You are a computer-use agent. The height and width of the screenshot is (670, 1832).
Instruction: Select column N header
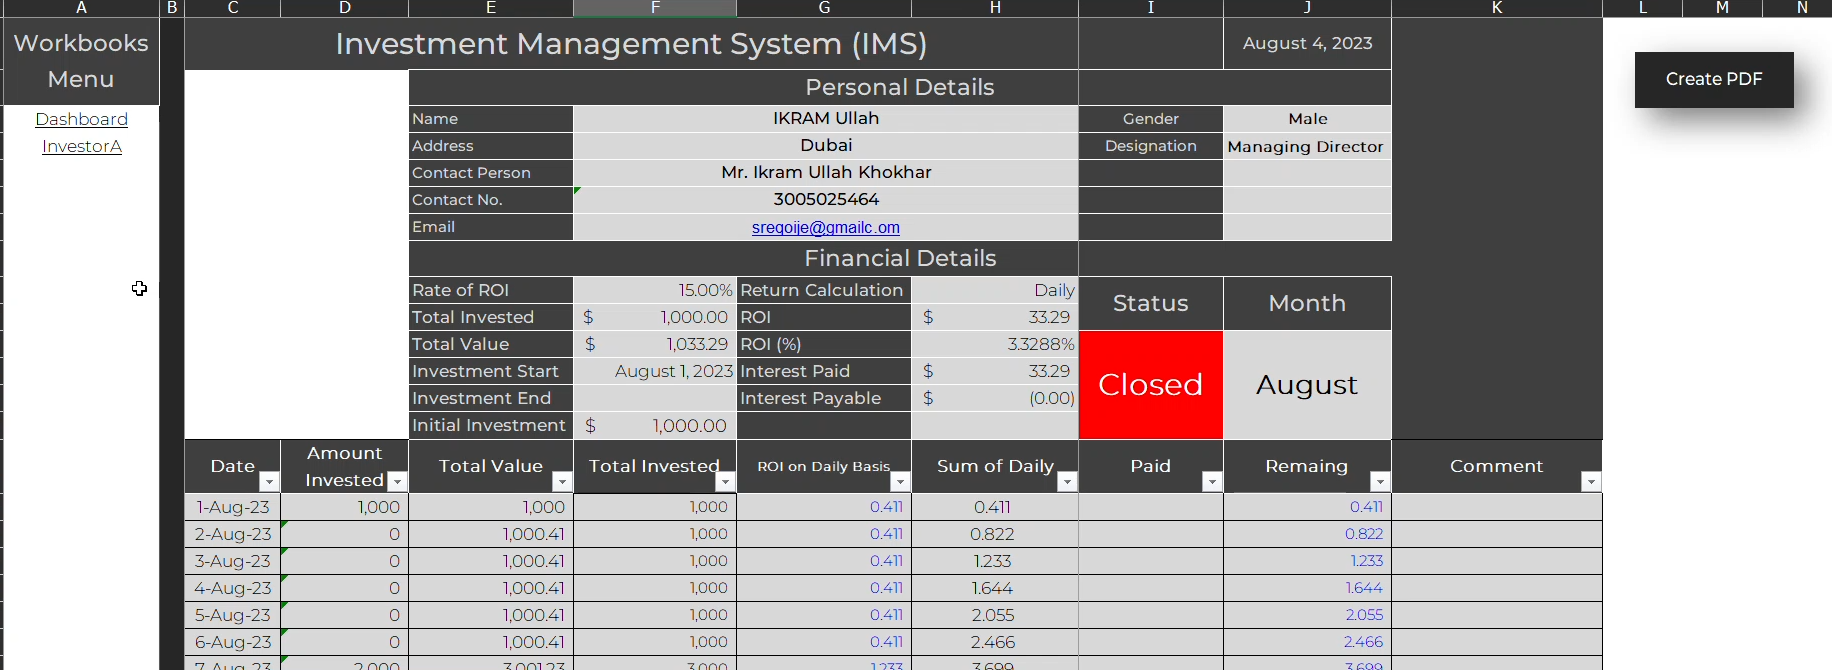pyautogui.click(x=1802, y=8)
